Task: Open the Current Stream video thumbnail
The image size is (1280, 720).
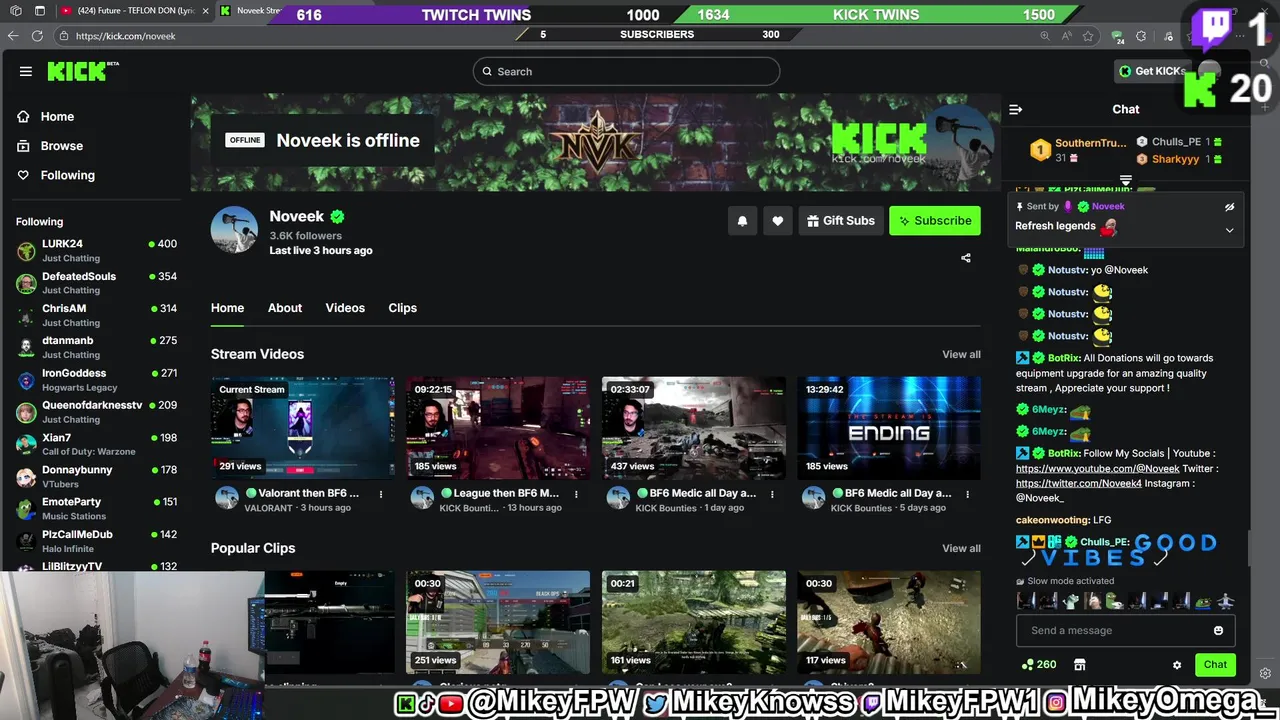Action: (x=303, y=428)
